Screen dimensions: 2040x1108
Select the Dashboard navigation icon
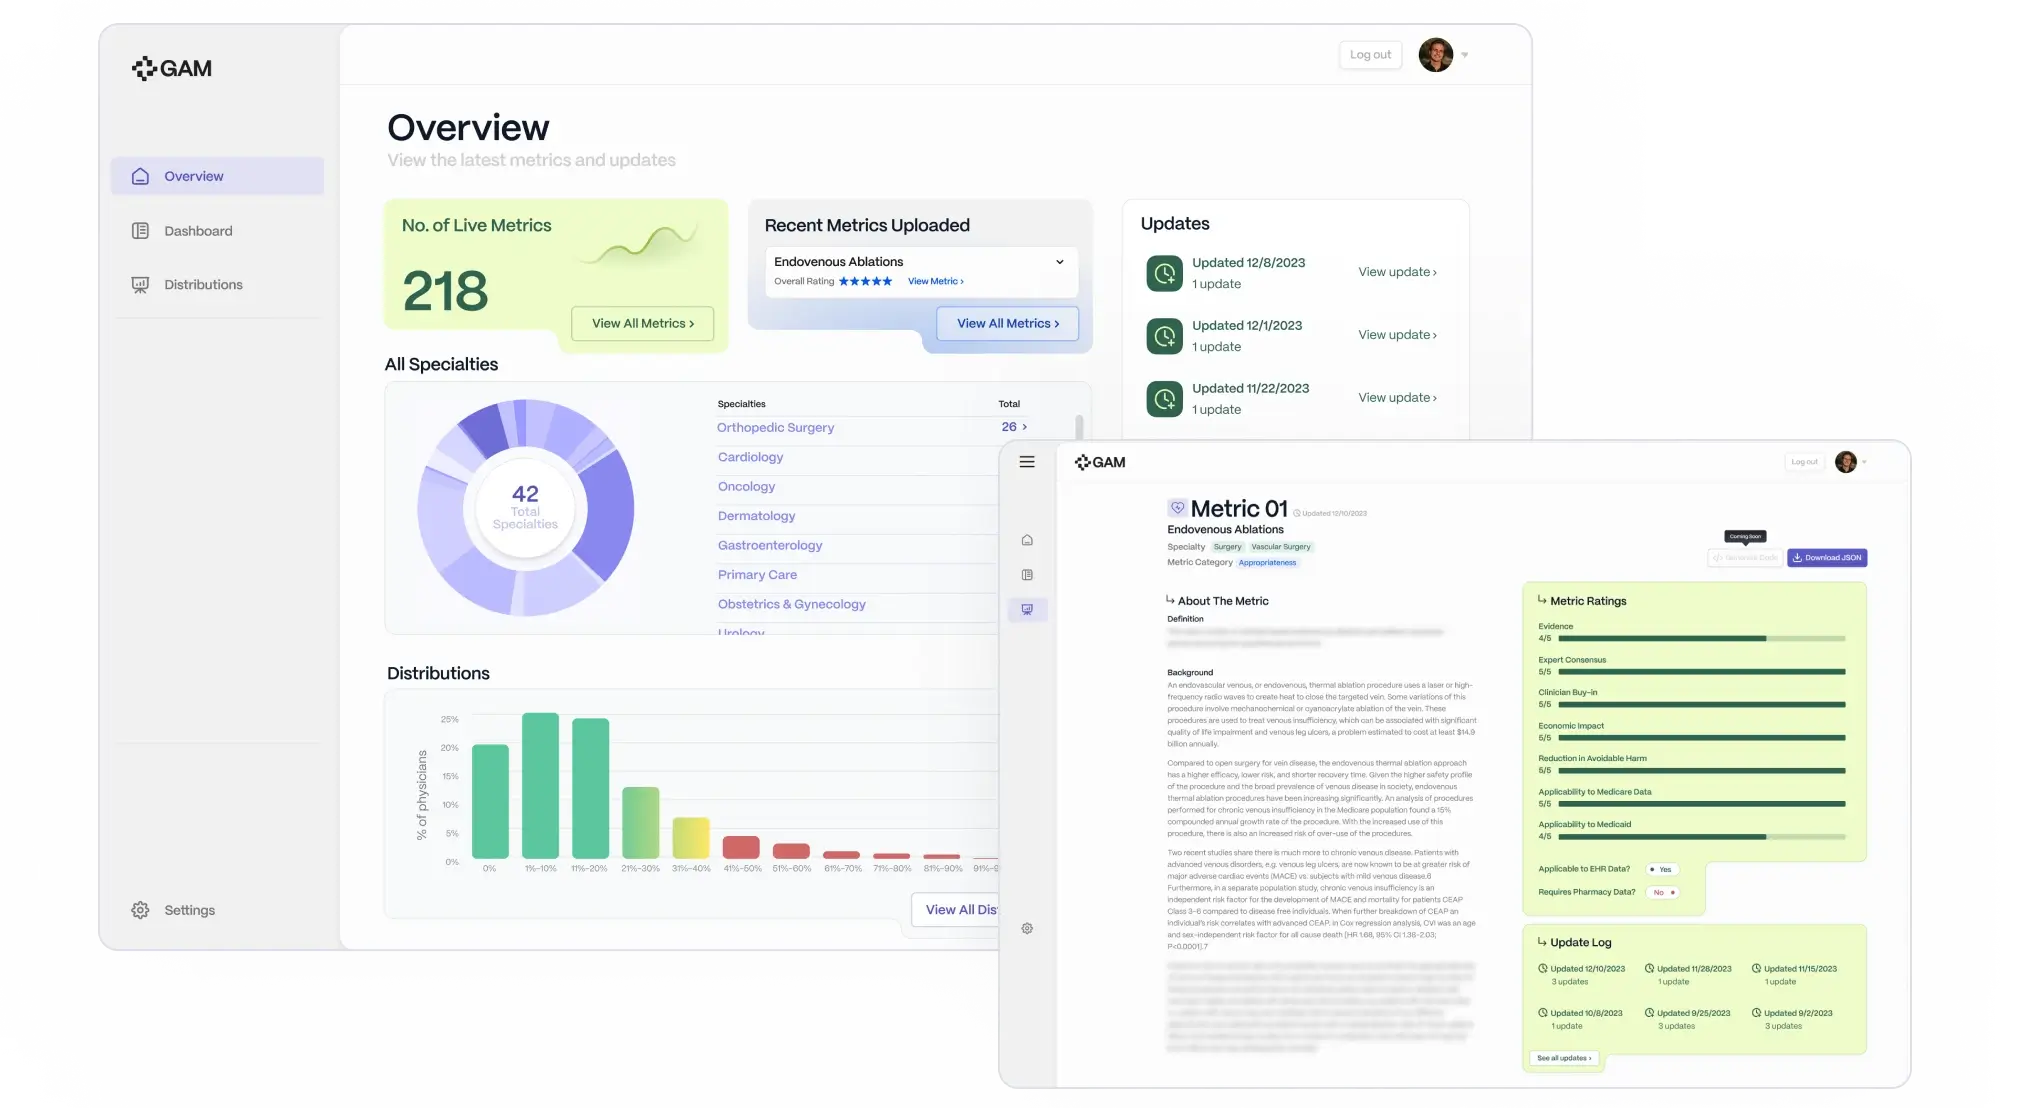pyautogui.click(x=139, y=229)
